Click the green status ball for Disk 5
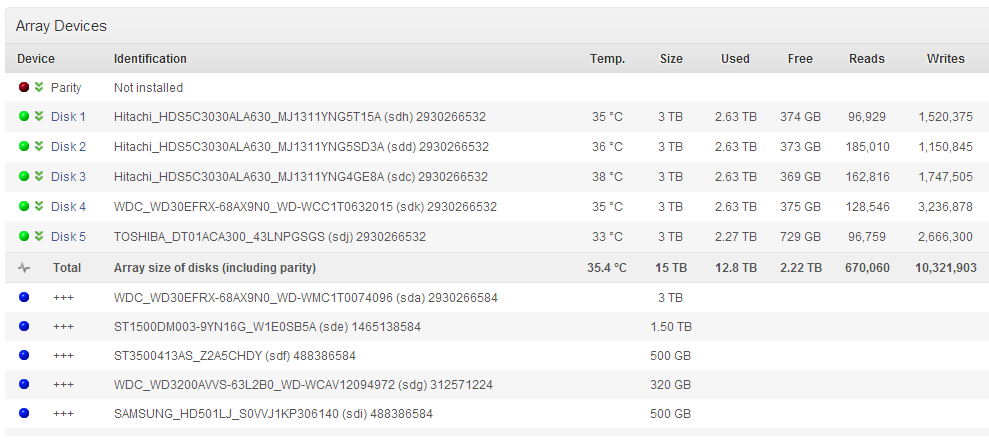This screenshot has width=989, height=442. tap(24, 236)
